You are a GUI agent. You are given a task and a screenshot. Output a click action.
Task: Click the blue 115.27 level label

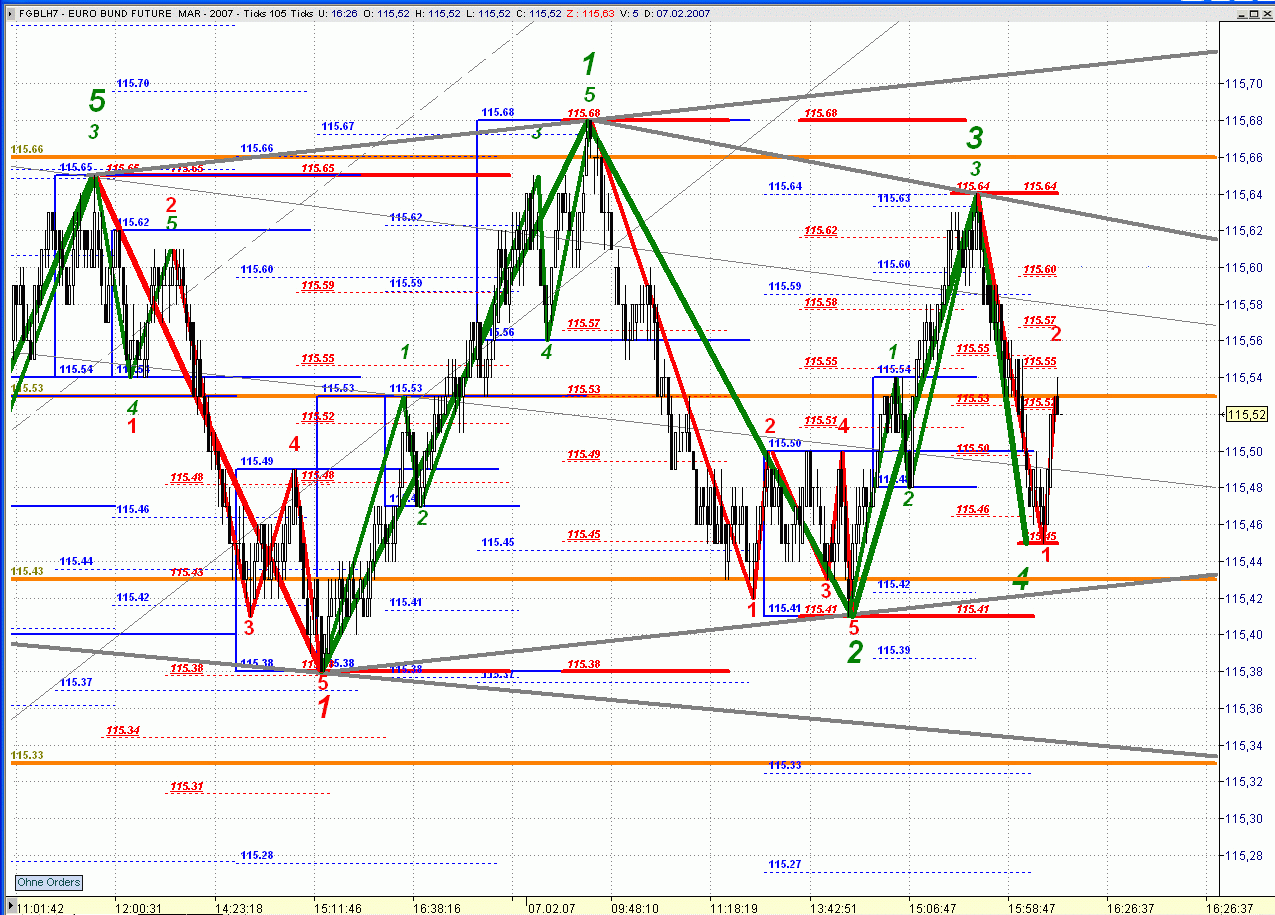pyautogui.click(x=785, y=864)
